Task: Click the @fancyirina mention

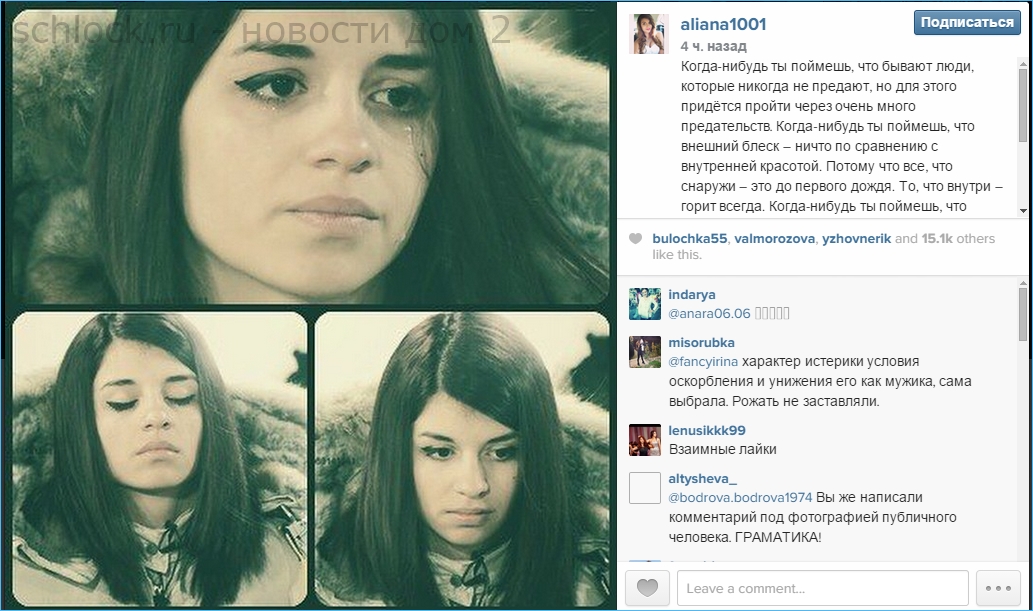Action: click(703, 361)
